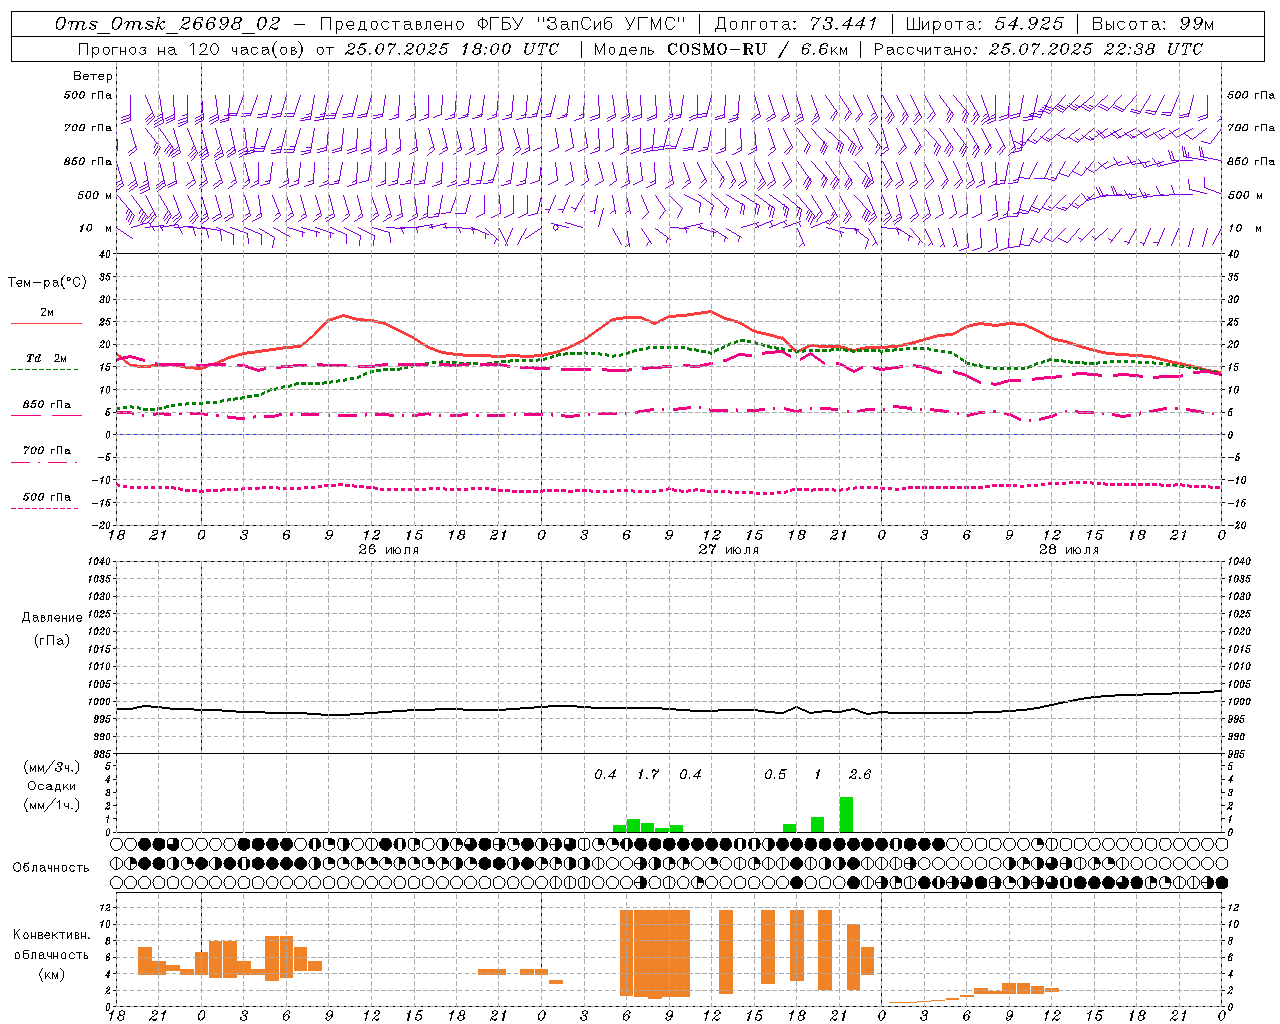This screenshot has height=1024, width=1280.
Task: Click the Облачность cloud cover label
Action: click(x=51, y=868)
